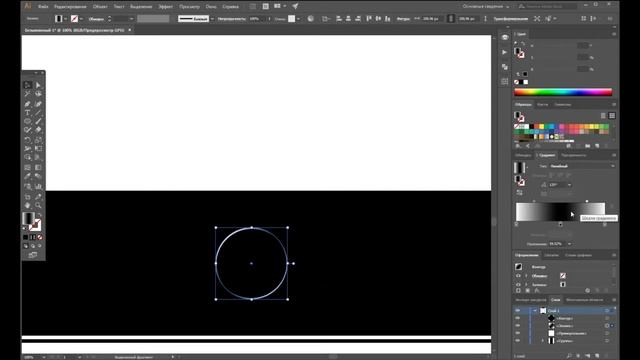Click the GPU rocket icon in menu bar
The image size is (640, 360).
click(295, 6)
